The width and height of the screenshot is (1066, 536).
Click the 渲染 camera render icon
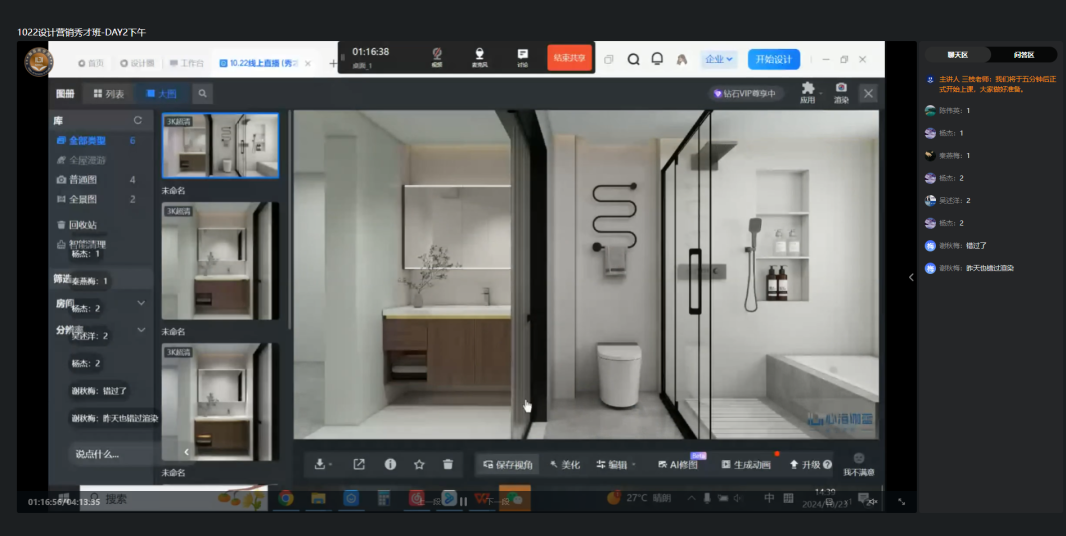[841, 91]
